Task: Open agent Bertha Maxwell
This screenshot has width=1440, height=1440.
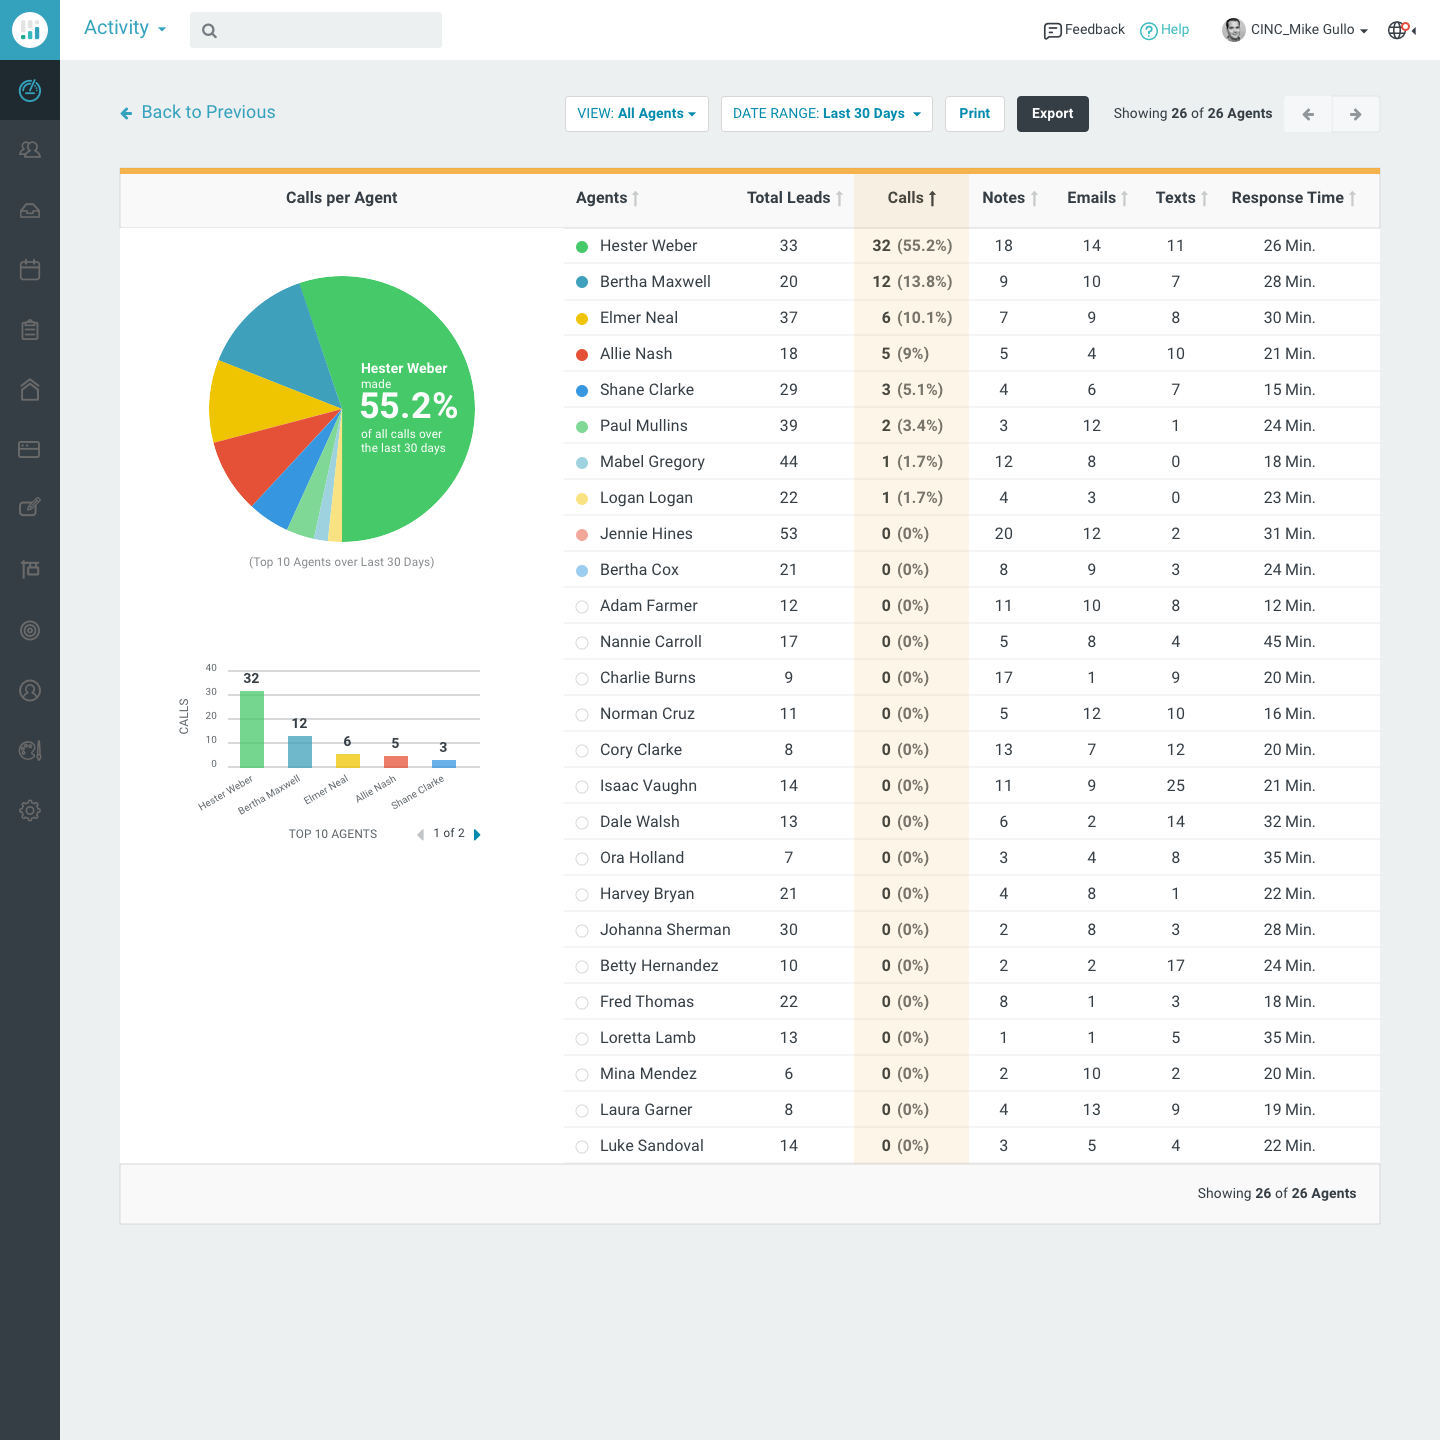Action: (x=655, y=282)
